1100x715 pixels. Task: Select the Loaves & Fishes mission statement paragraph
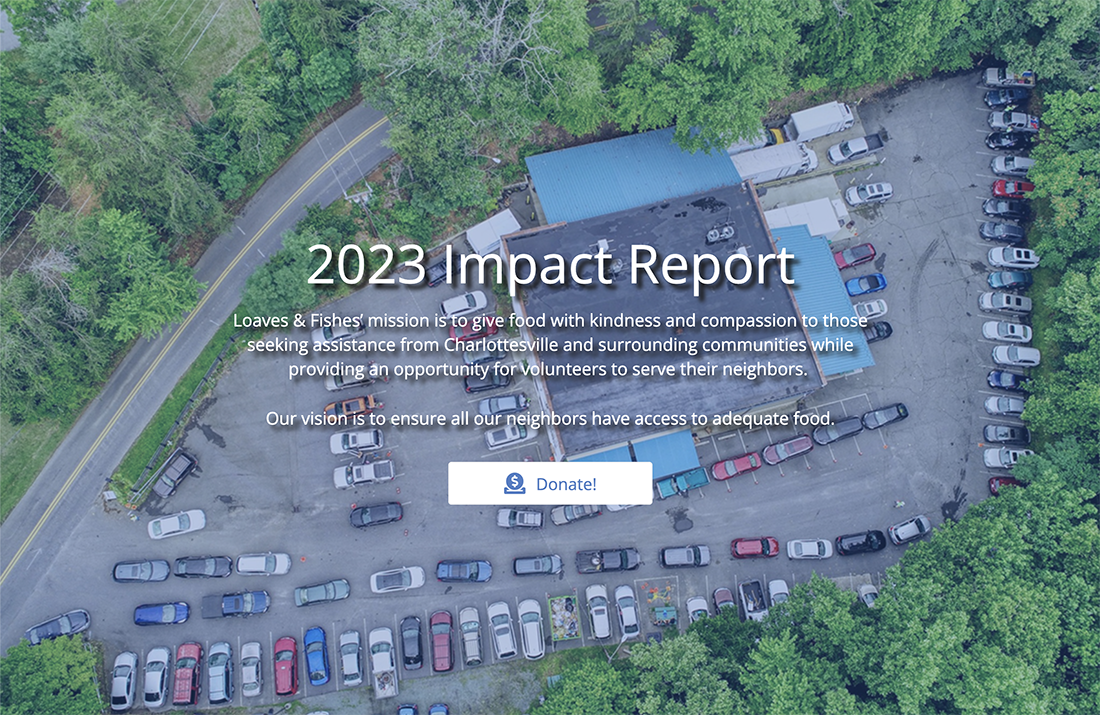coord(551,344)
